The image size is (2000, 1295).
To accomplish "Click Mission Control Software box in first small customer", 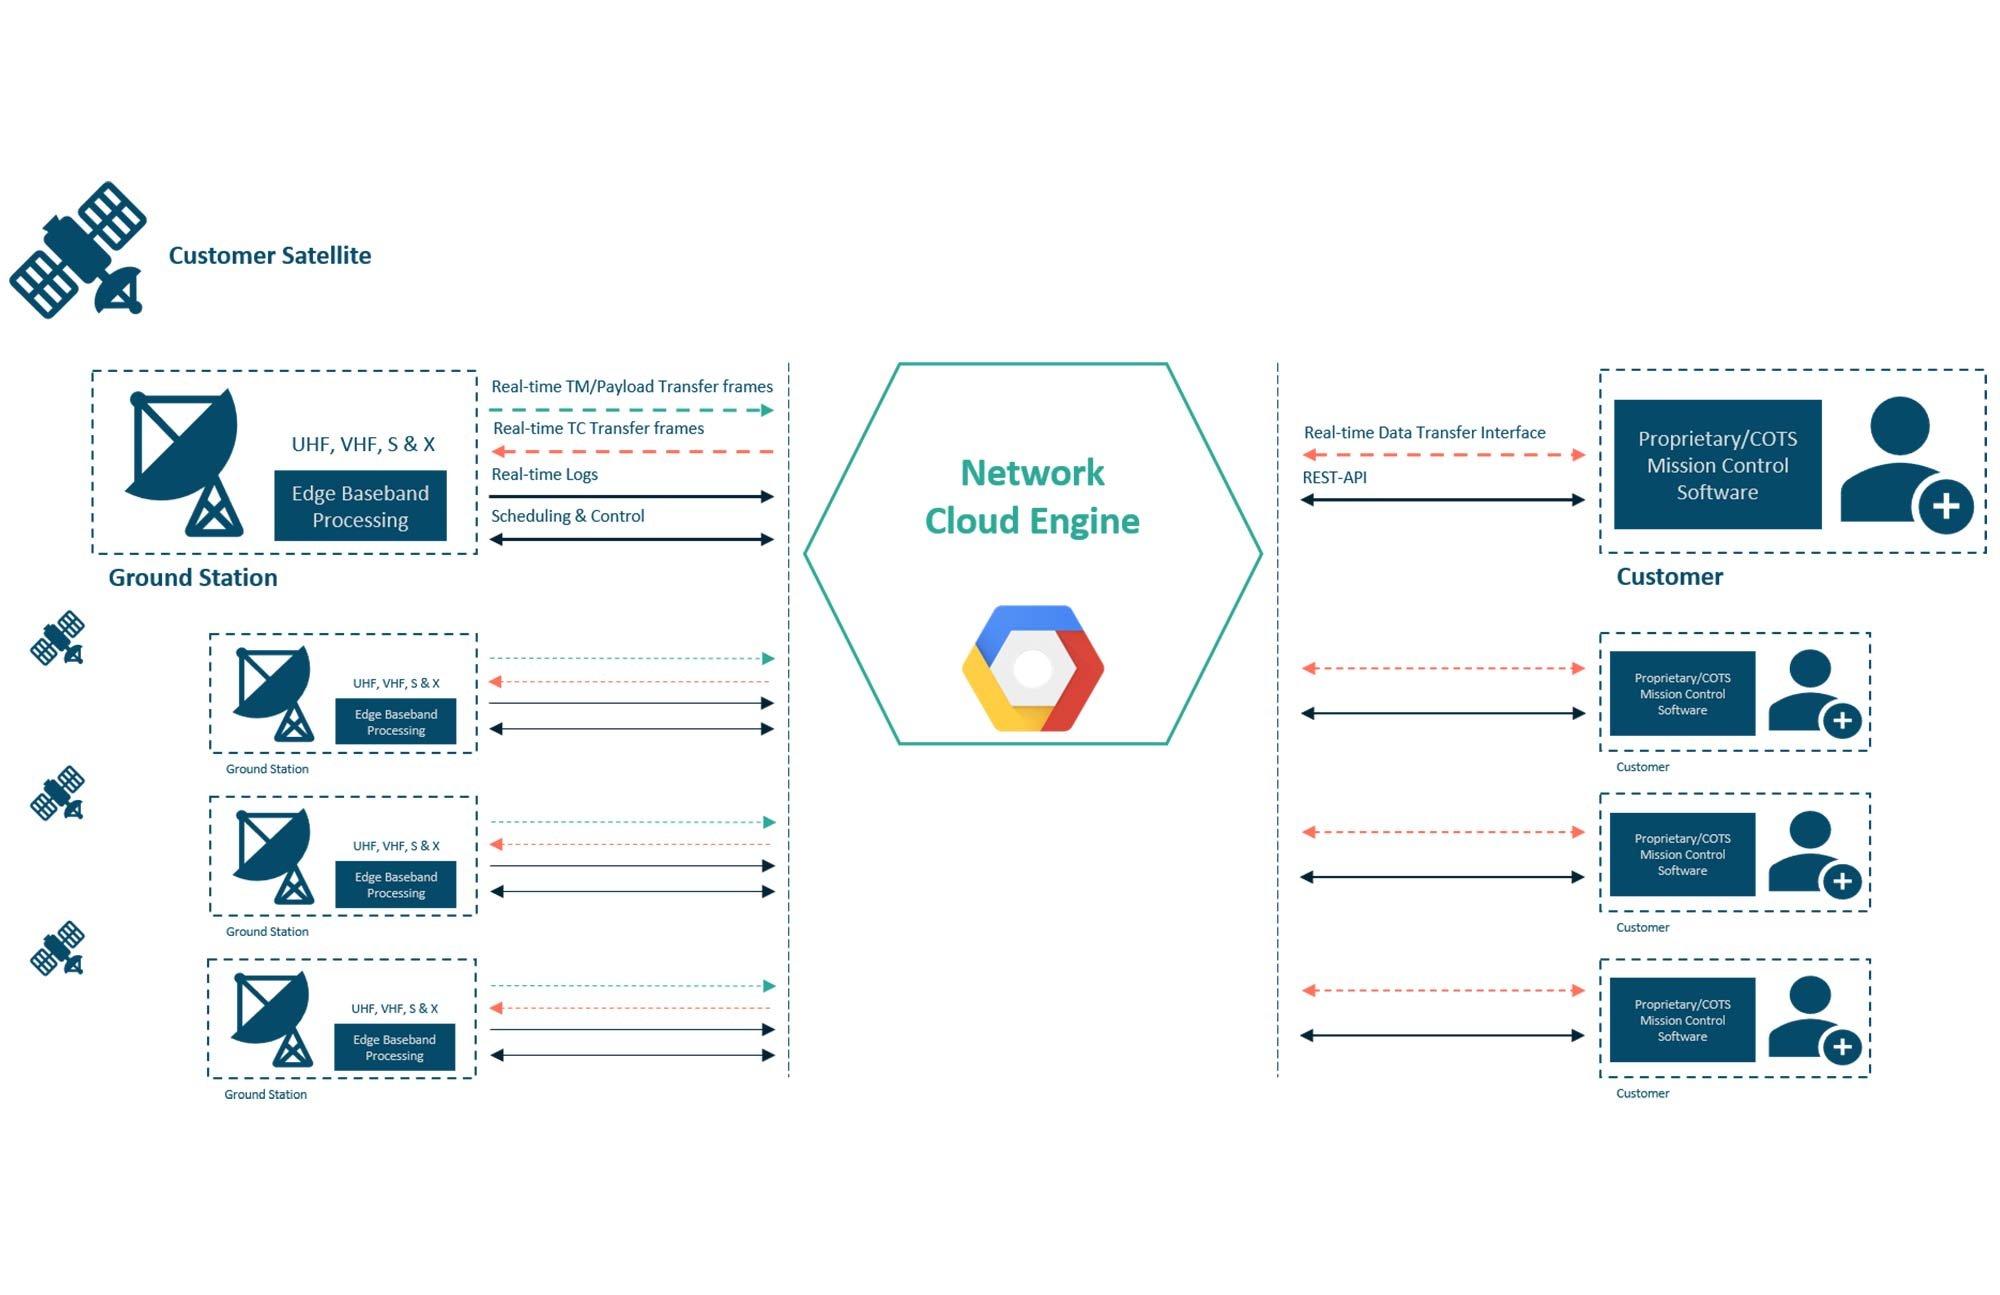I will click(1682, 694).
